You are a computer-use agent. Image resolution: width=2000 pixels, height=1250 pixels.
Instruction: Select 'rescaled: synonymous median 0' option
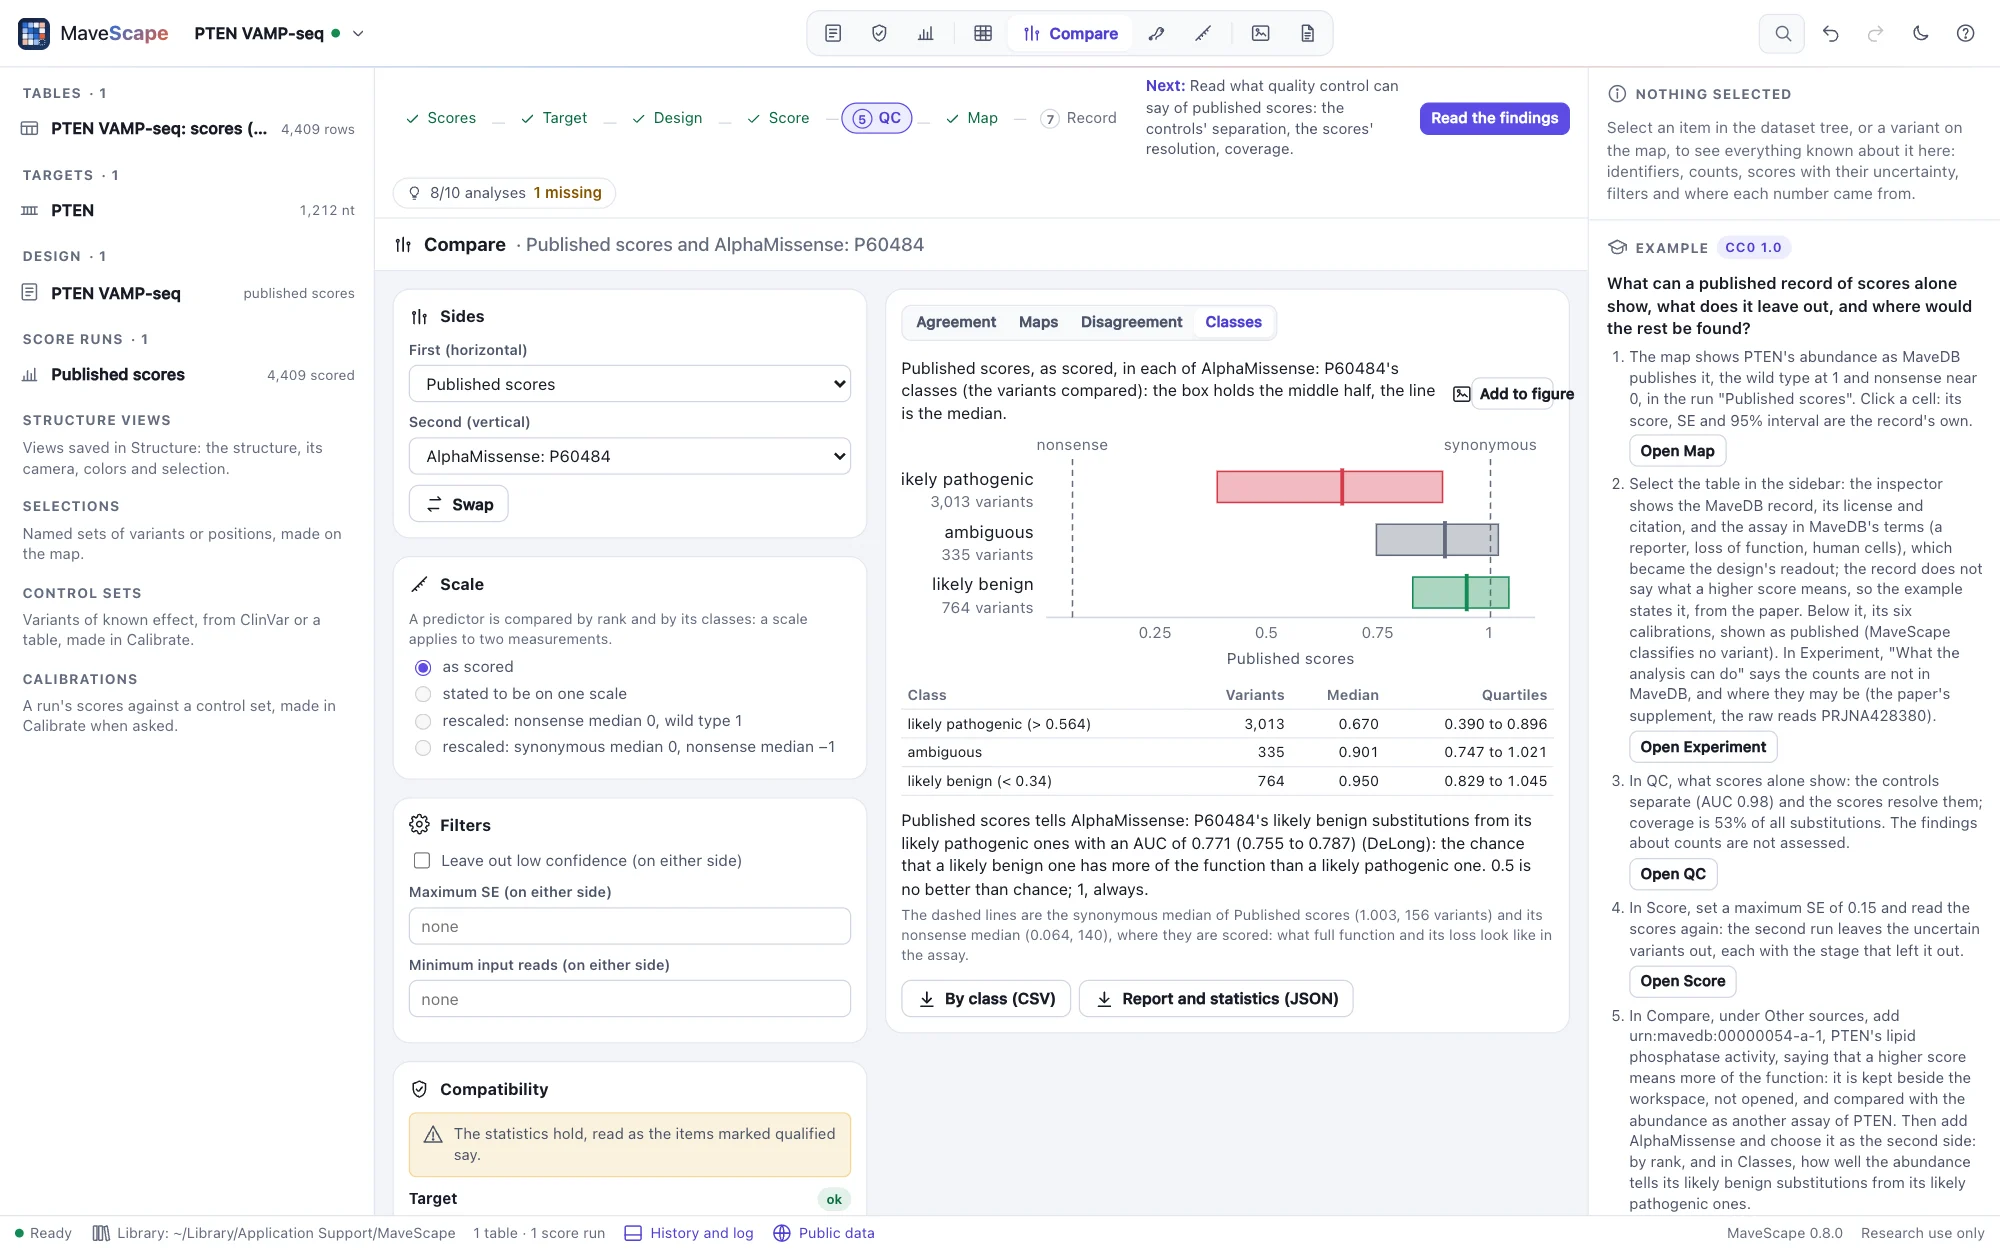(x=423, y=747)
